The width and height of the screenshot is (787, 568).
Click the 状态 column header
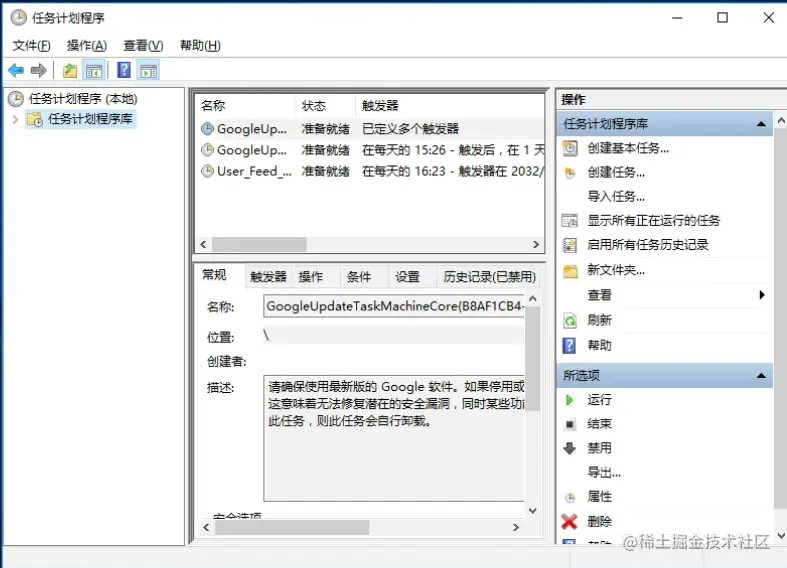tap(325, 106)
